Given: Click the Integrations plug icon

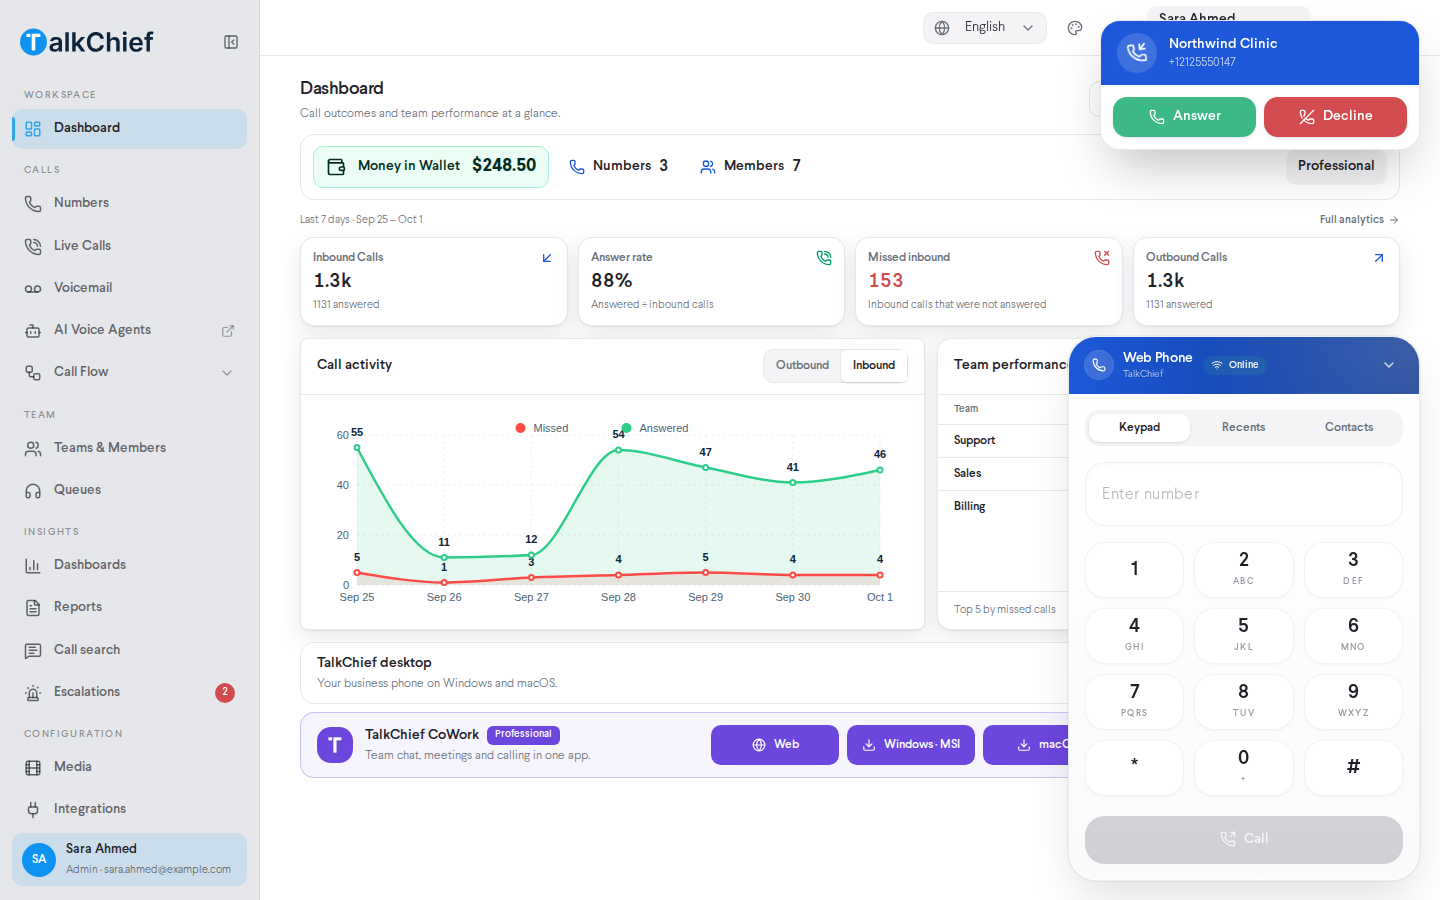Looking at the screenshot, I should pyautogui.click(x=33, y=809).
